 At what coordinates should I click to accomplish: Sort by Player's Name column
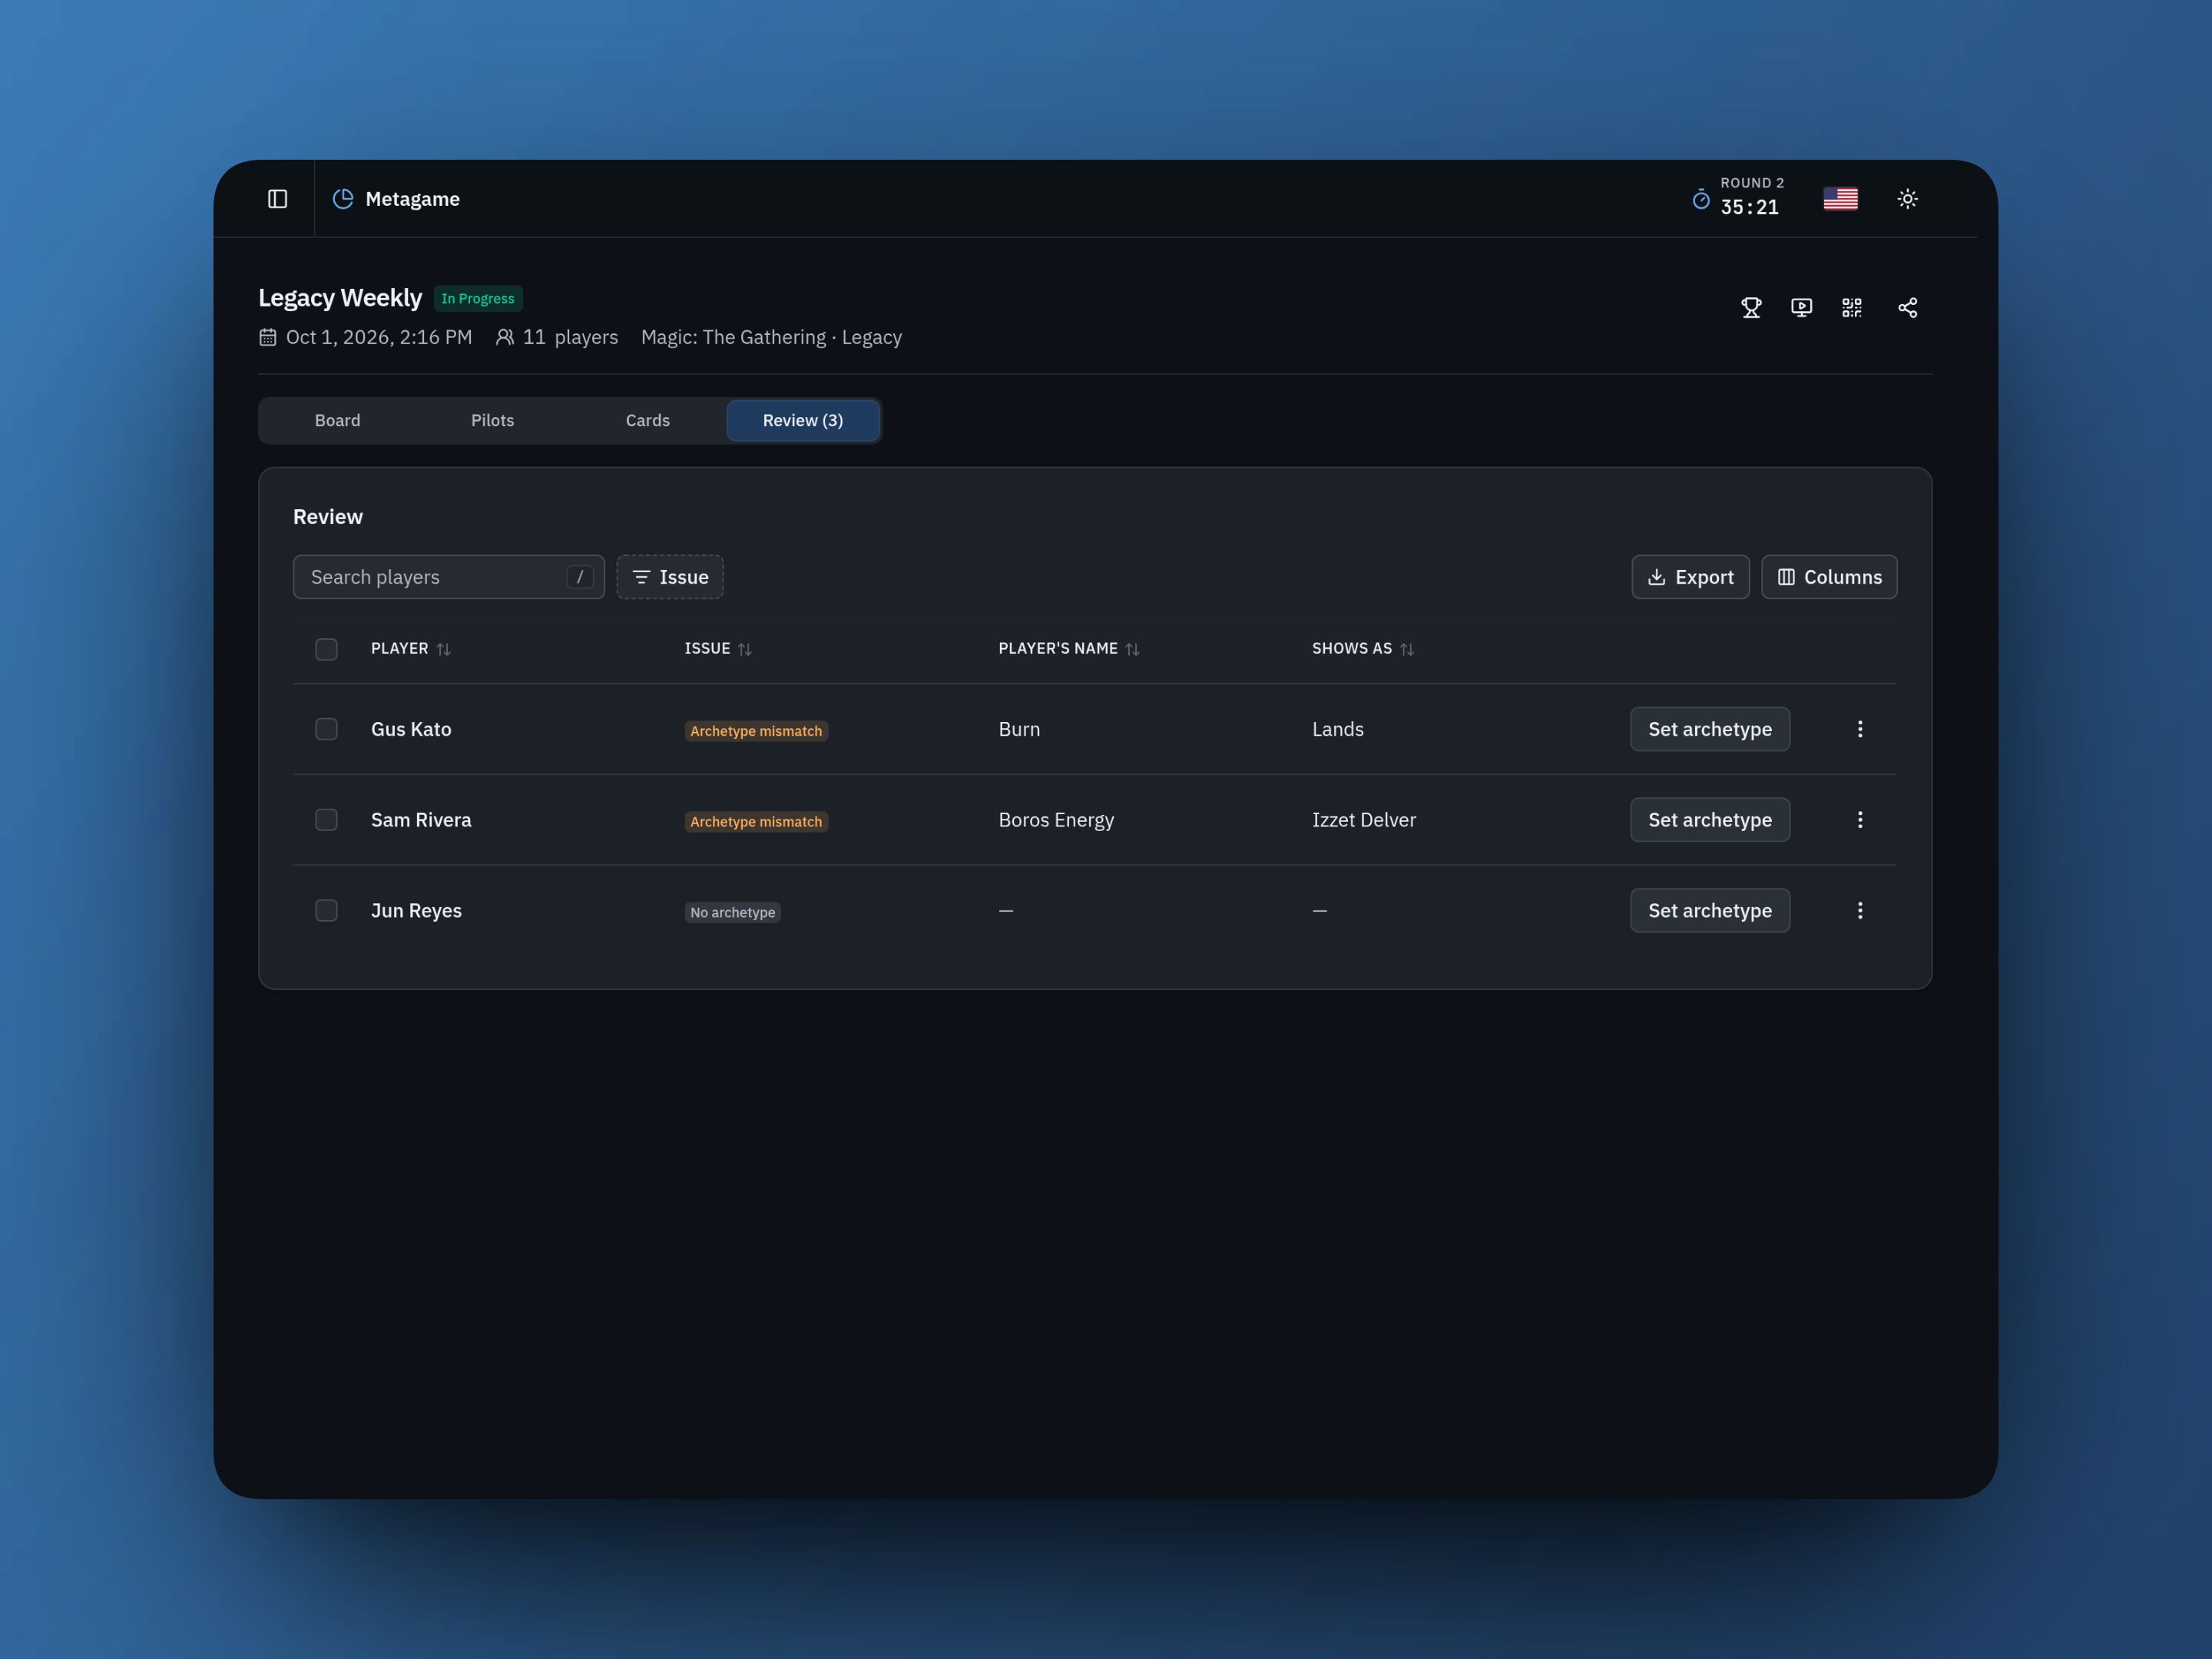click(x=1069, y=649)
